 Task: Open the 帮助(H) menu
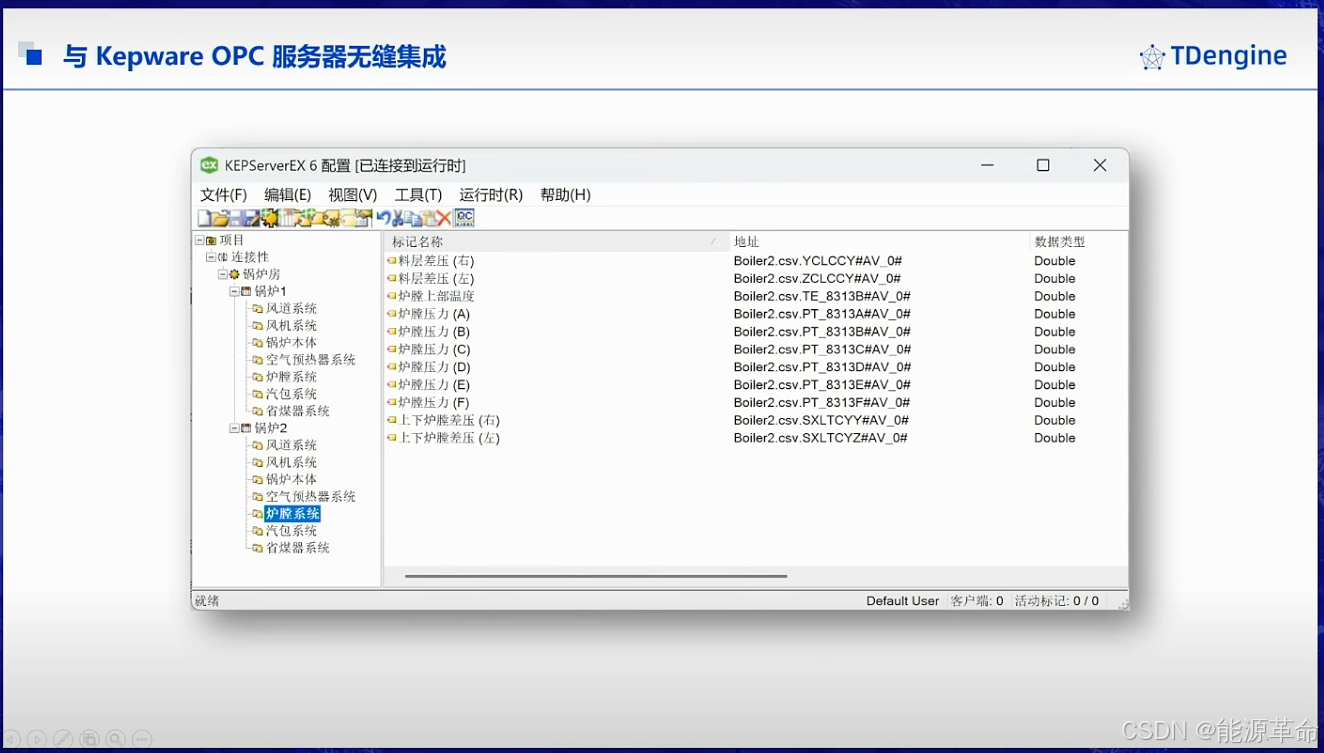point(565,195)
